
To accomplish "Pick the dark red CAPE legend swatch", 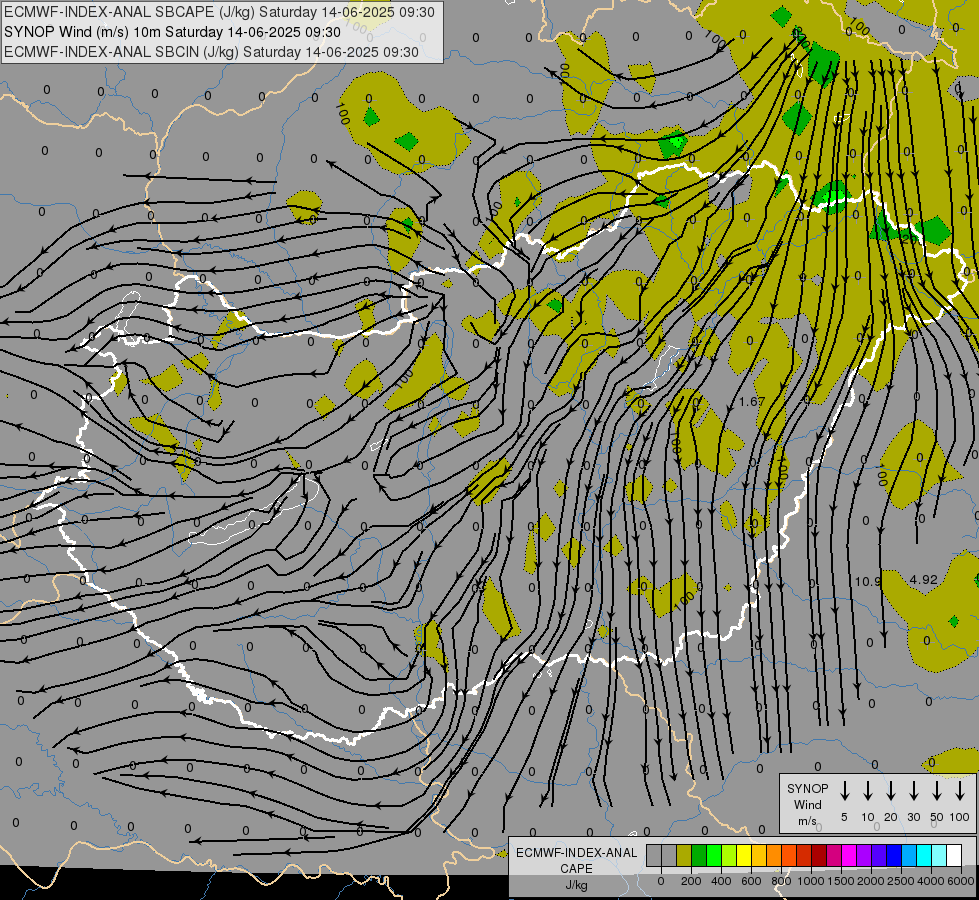I will [819, 856].
